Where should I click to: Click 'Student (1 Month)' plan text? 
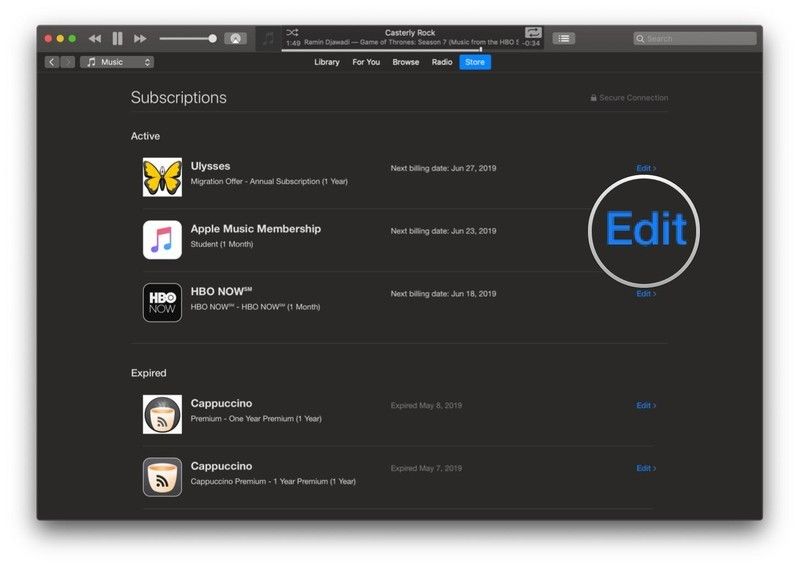coord(222,244)
